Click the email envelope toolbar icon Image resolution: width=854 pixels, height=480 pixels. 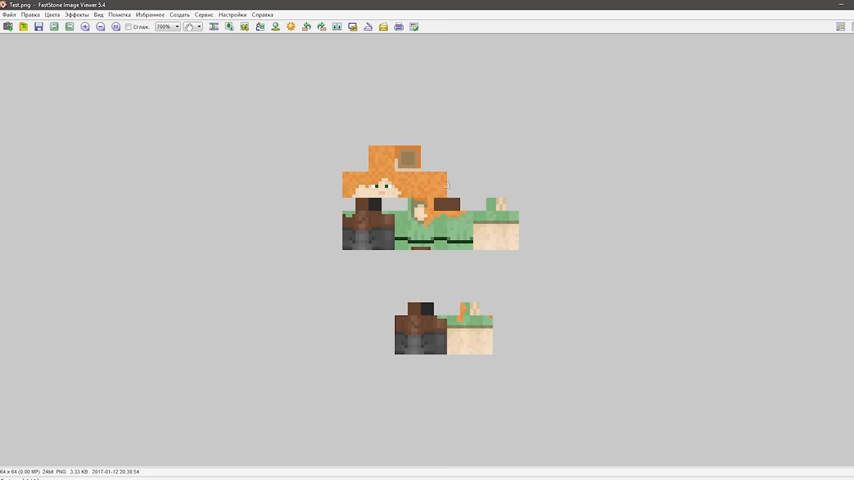(x=383, y=27)
